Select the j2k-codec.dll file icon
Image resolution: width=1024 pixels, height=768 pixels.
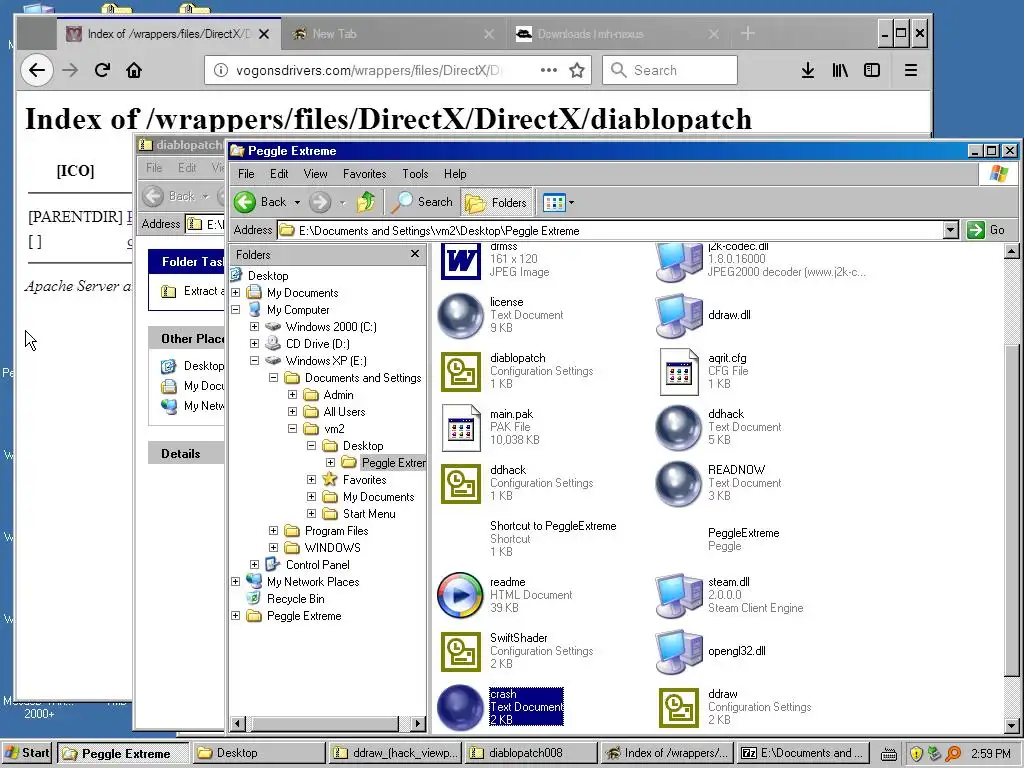(679, 263)
